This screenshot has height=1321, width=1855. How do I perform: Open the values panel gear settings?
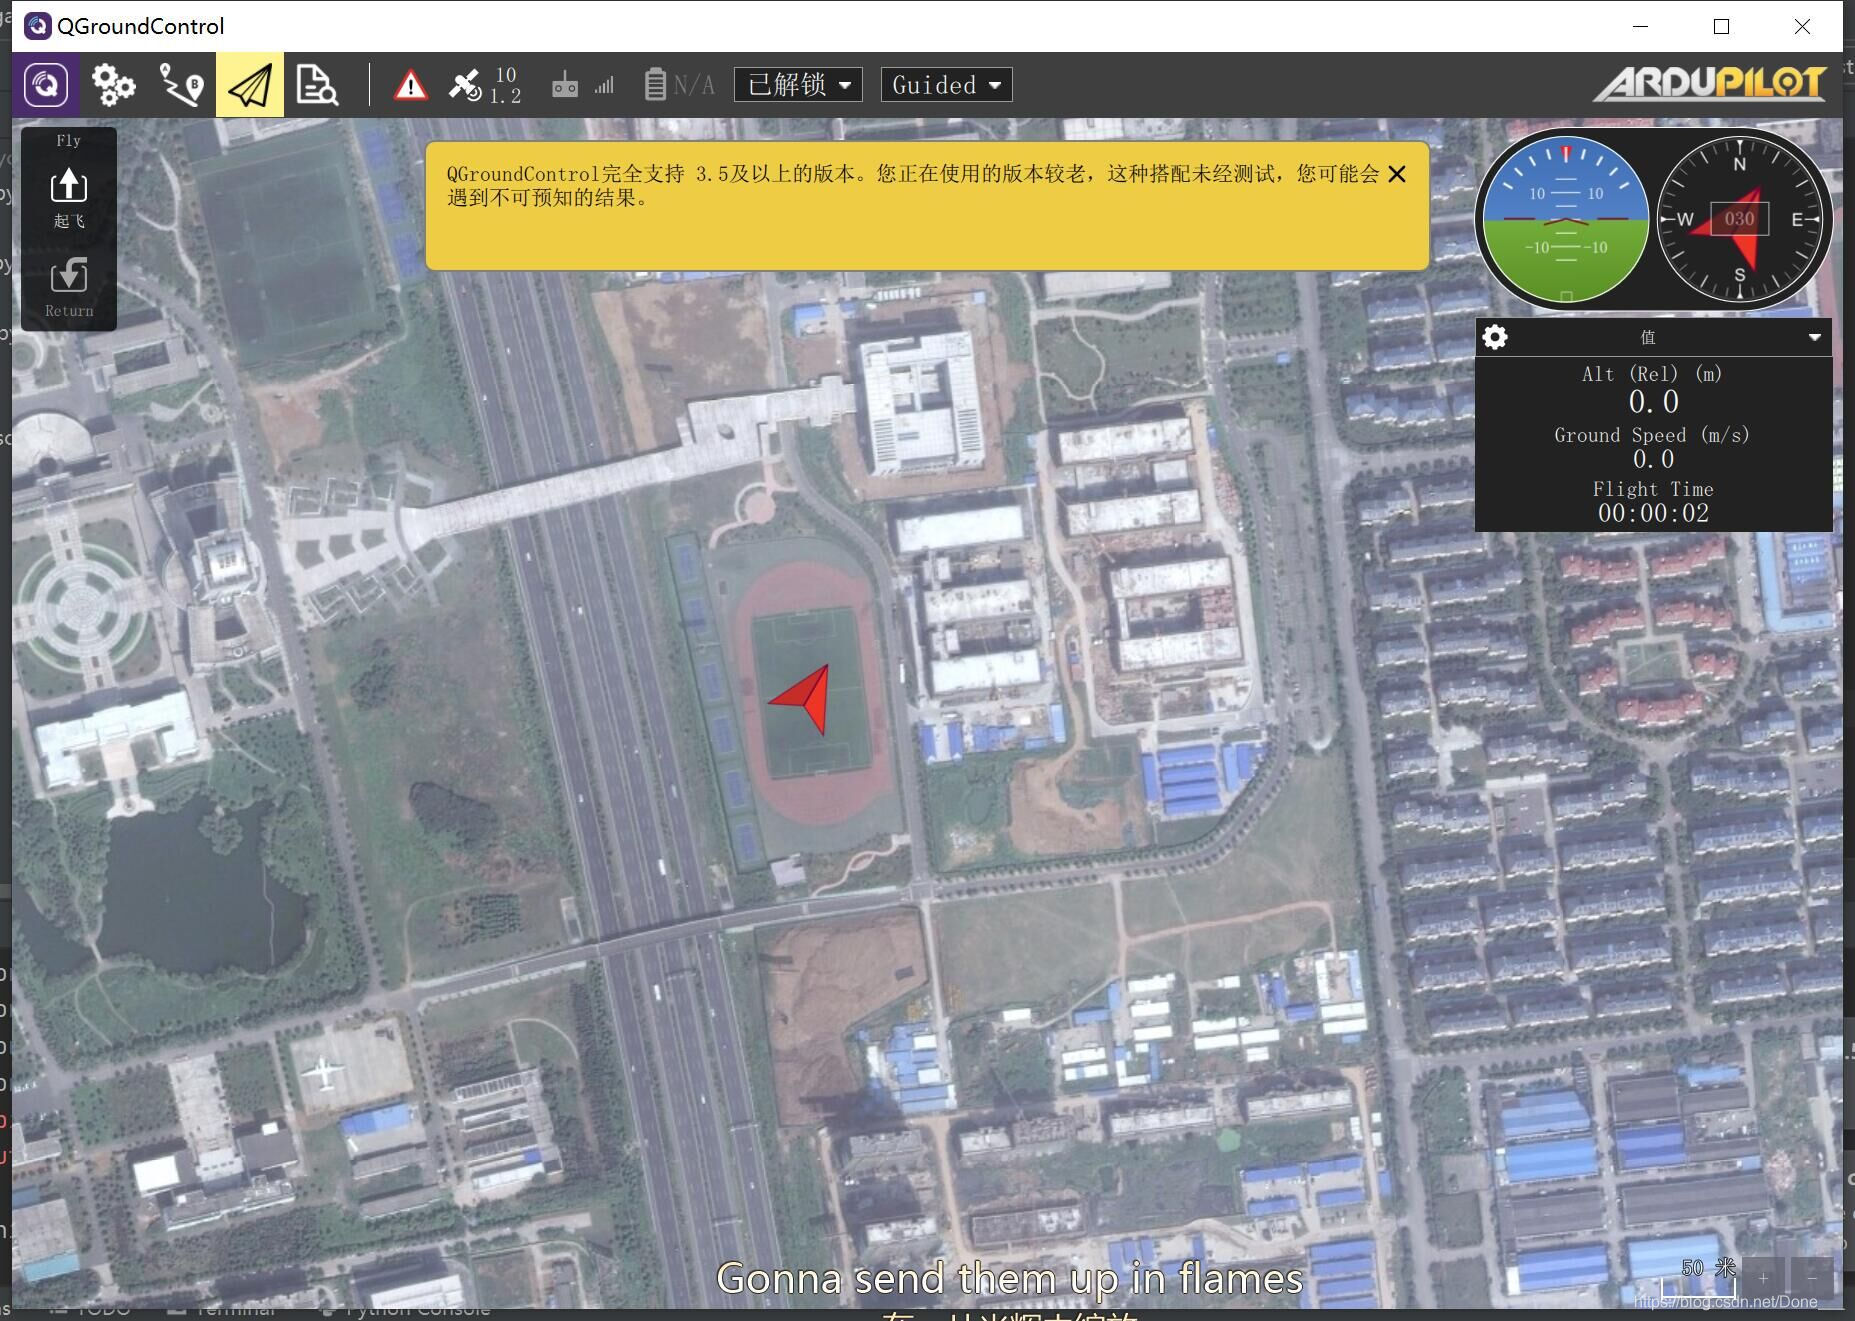1495,337
